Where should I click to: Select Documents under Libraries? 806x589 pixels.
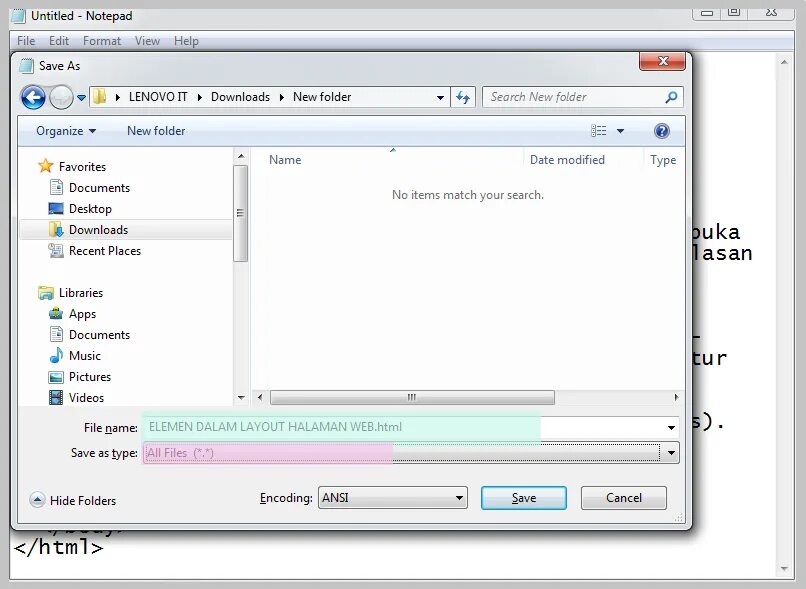pyautogui.click(x=99, y=335)
